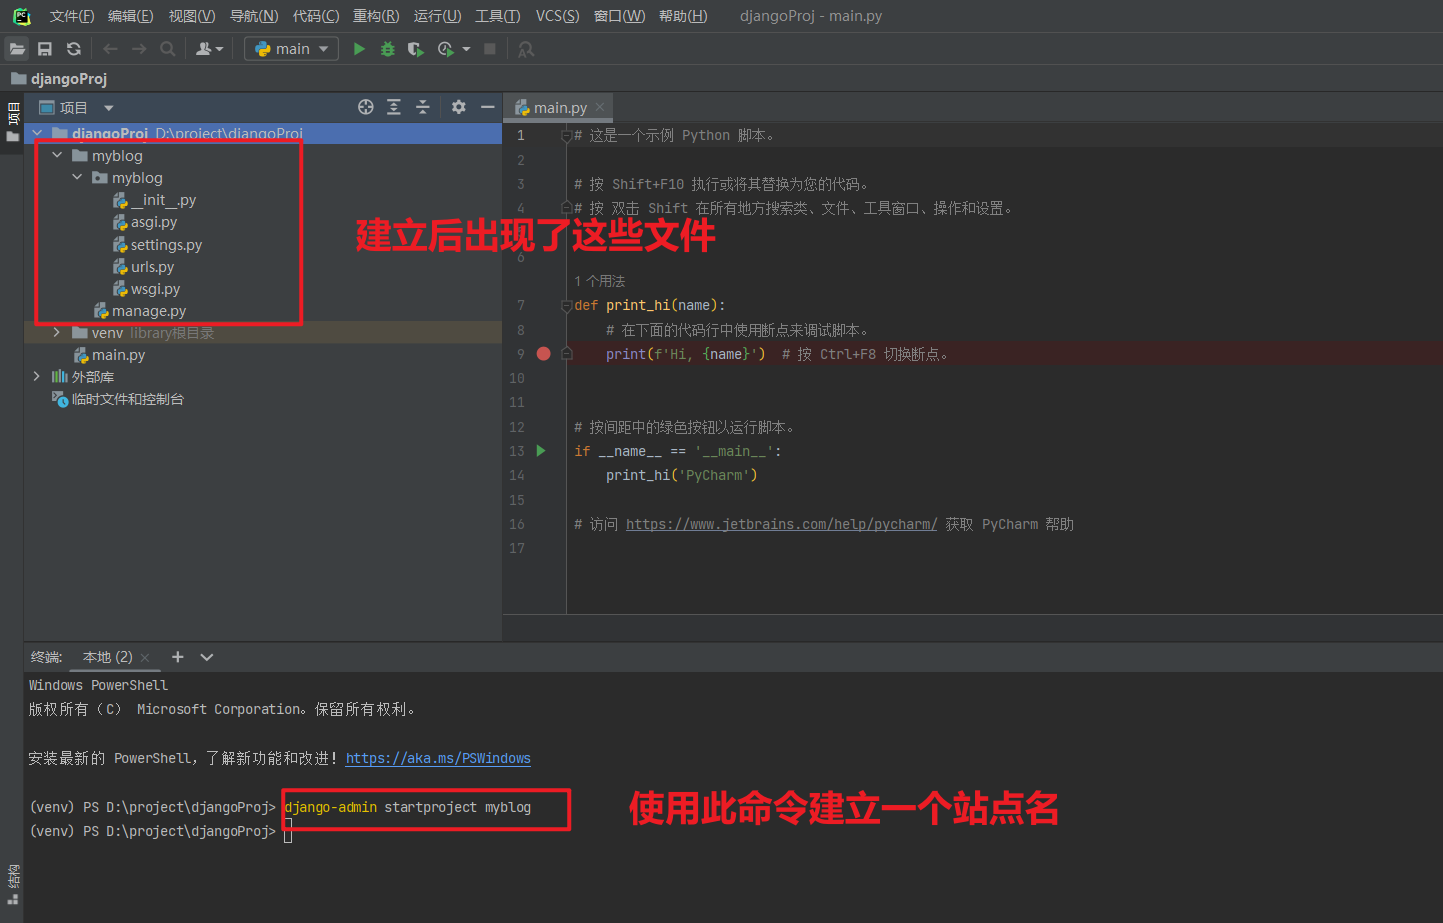Open the 代码(C) menu
The width and height of the screenshot is (1443, 923).
[316, 16]
